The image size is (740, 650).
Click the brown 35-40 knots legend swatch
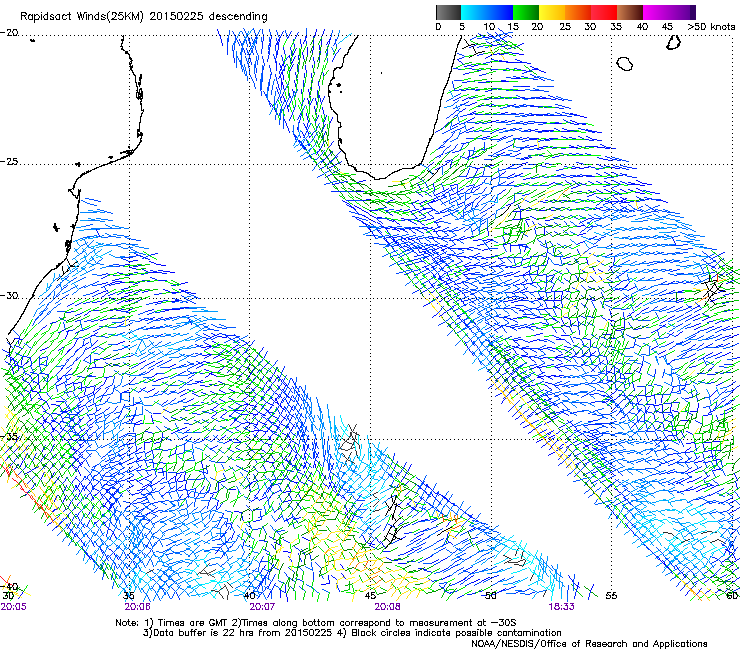630,12
